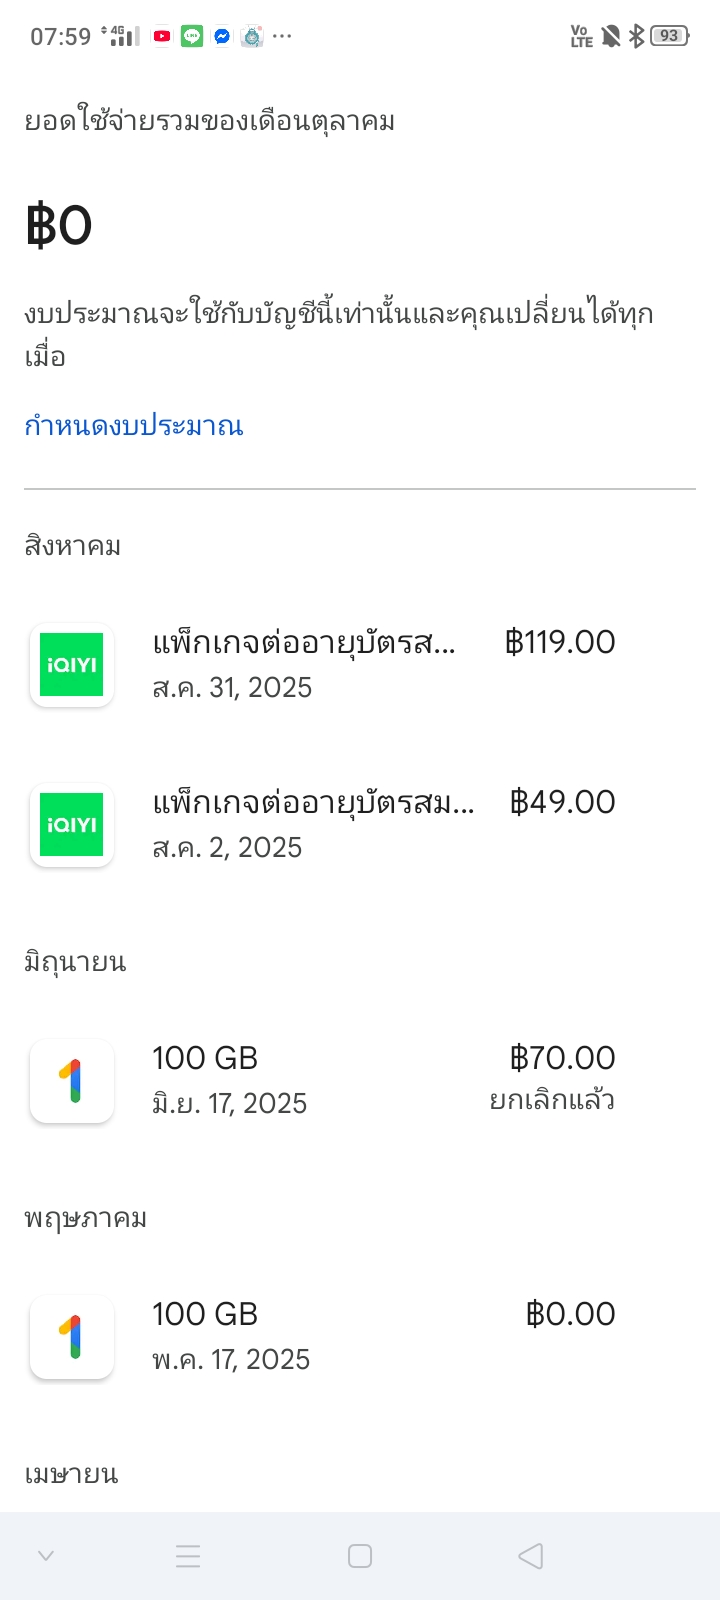Open the 100 GB purchase dated พ.ค. 17, 2025
The image size is (720, 1600).
coord(231,1336)
